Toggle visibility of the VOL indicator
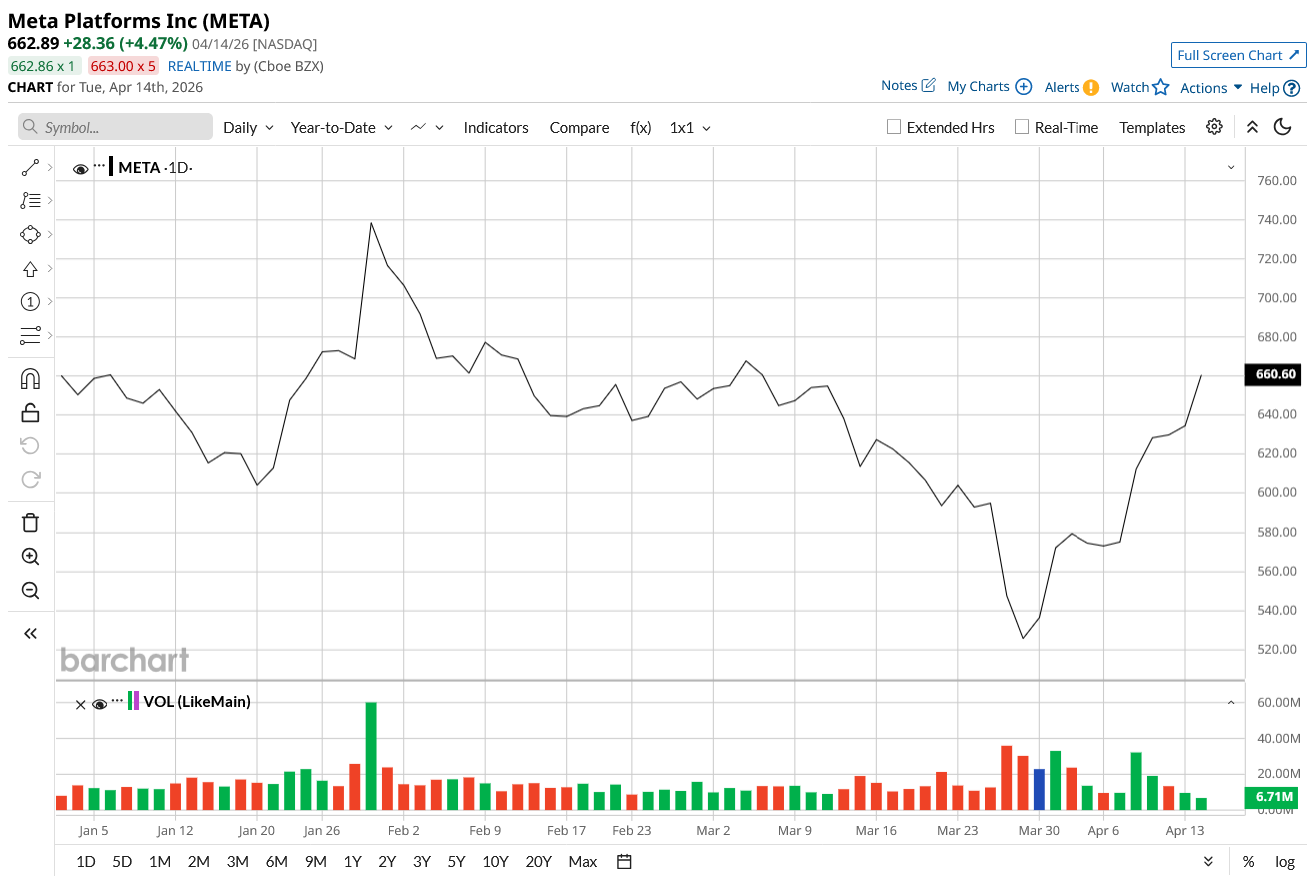Image resolution: width=1308 pixels, height=876 pixels. (99, 704)
